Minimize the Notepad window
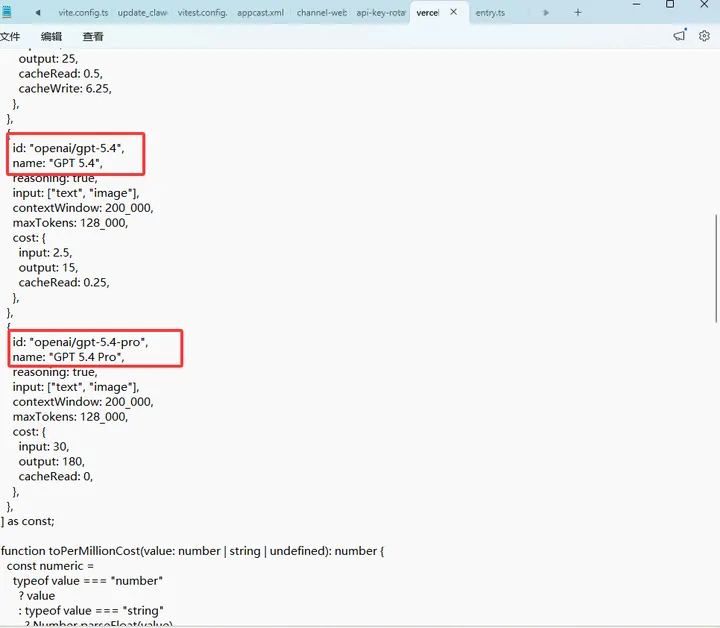 (636, 5)
